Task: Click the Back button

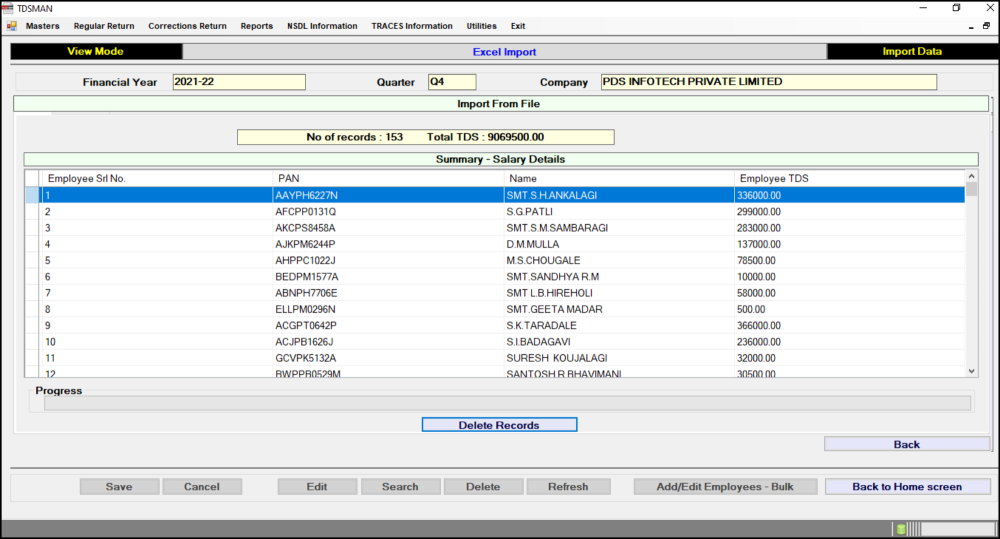Action: click(906, 444)
